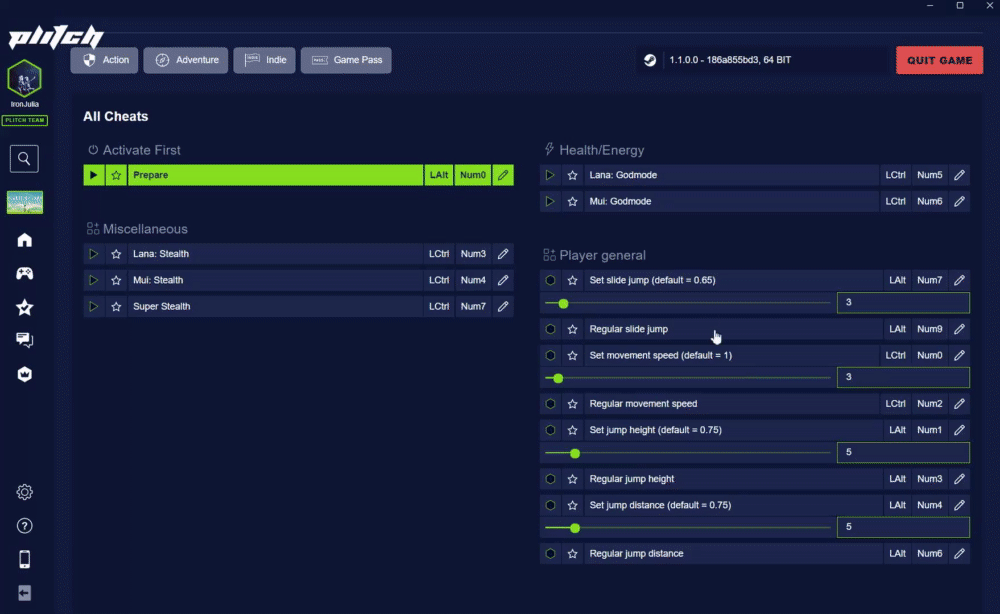Click Num0 hotkey of Prepare cheat

pos(473,175)
